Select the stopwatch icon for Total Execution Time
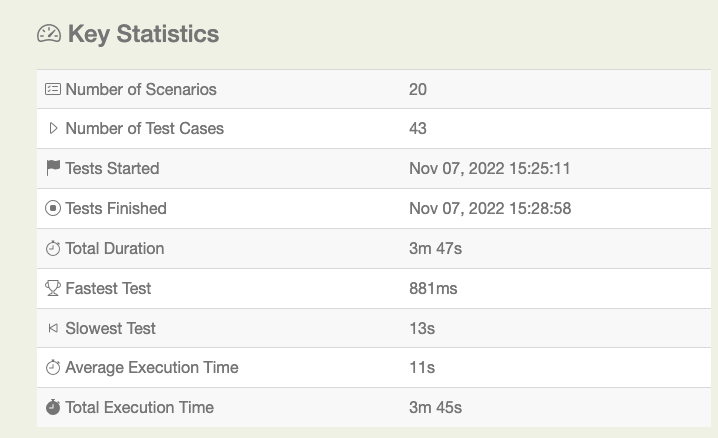This screenshot has height=438, width=718. (x=53, y=407)
